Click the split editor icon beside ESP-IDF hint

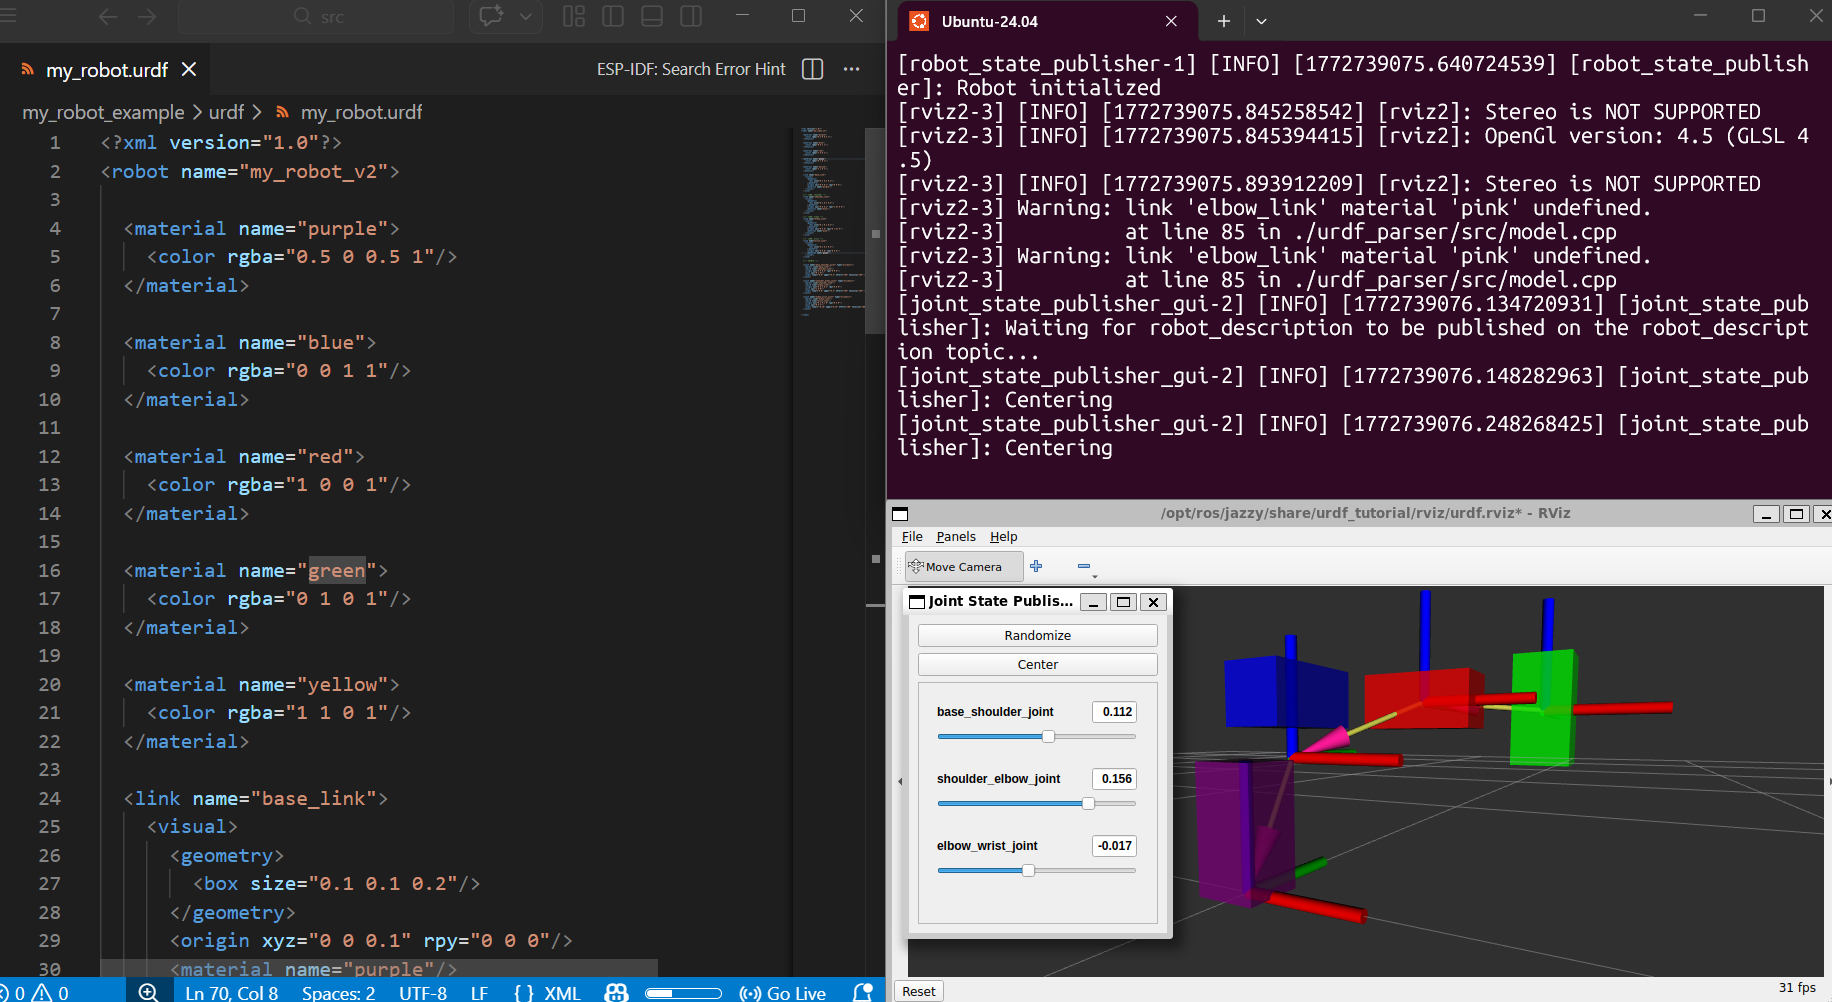click(x=813, y=69)
